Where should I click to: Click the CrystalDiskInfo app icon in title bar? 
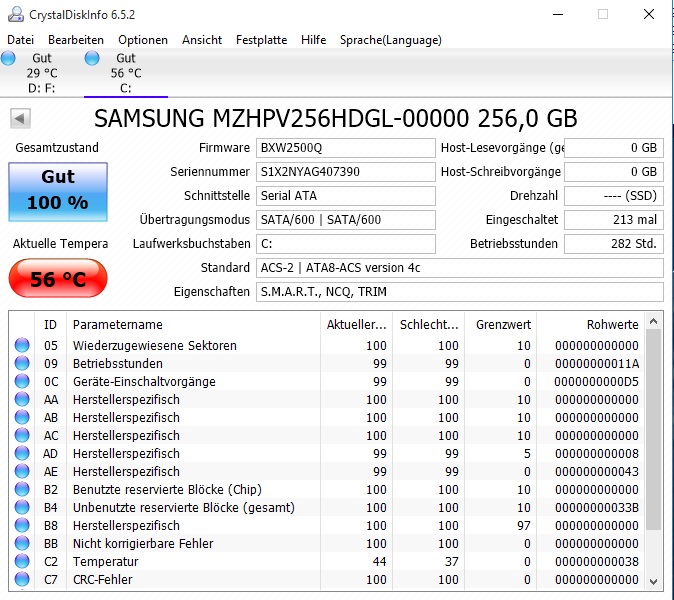pyautogui.click(x=16, y=14)
